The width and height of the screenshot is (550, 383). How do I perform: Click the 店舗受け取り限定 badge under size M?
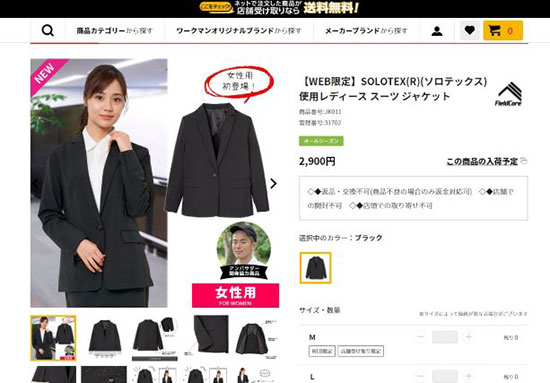click(x=361, y=351)
